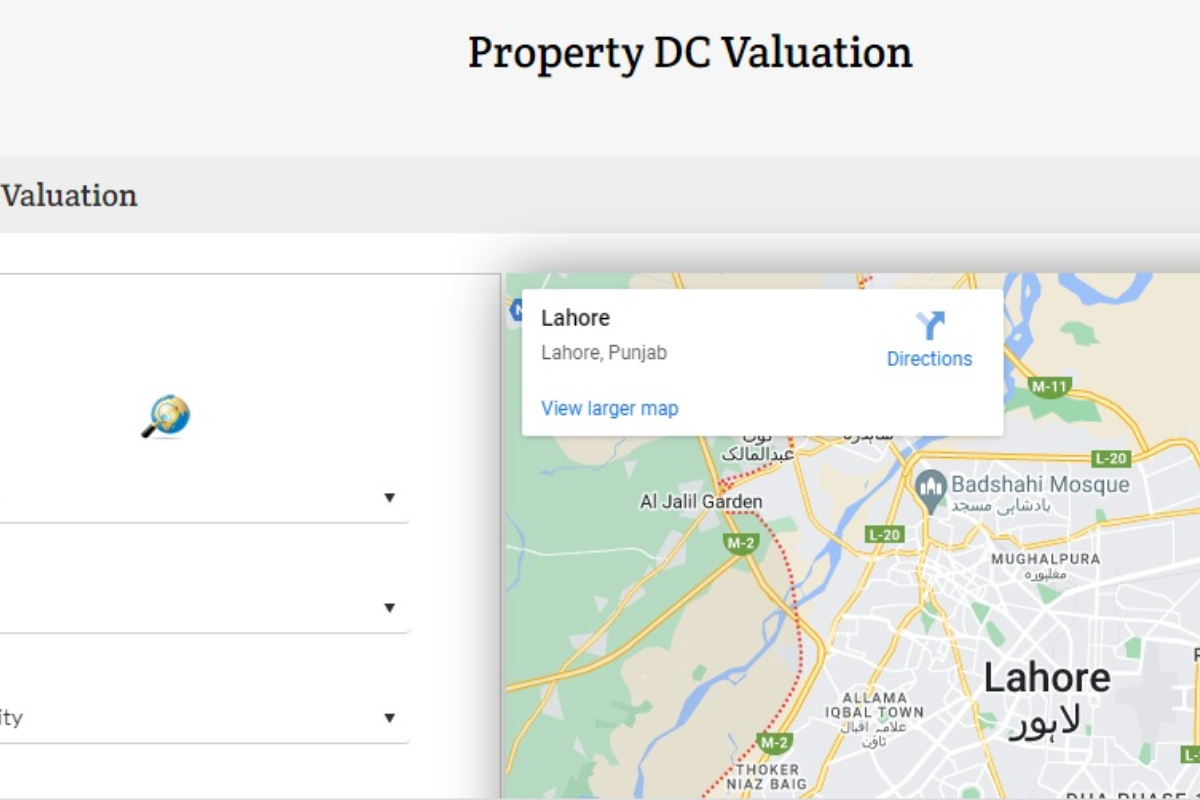Click the Thoker Niaz Baig label

(x=768, y=777)
